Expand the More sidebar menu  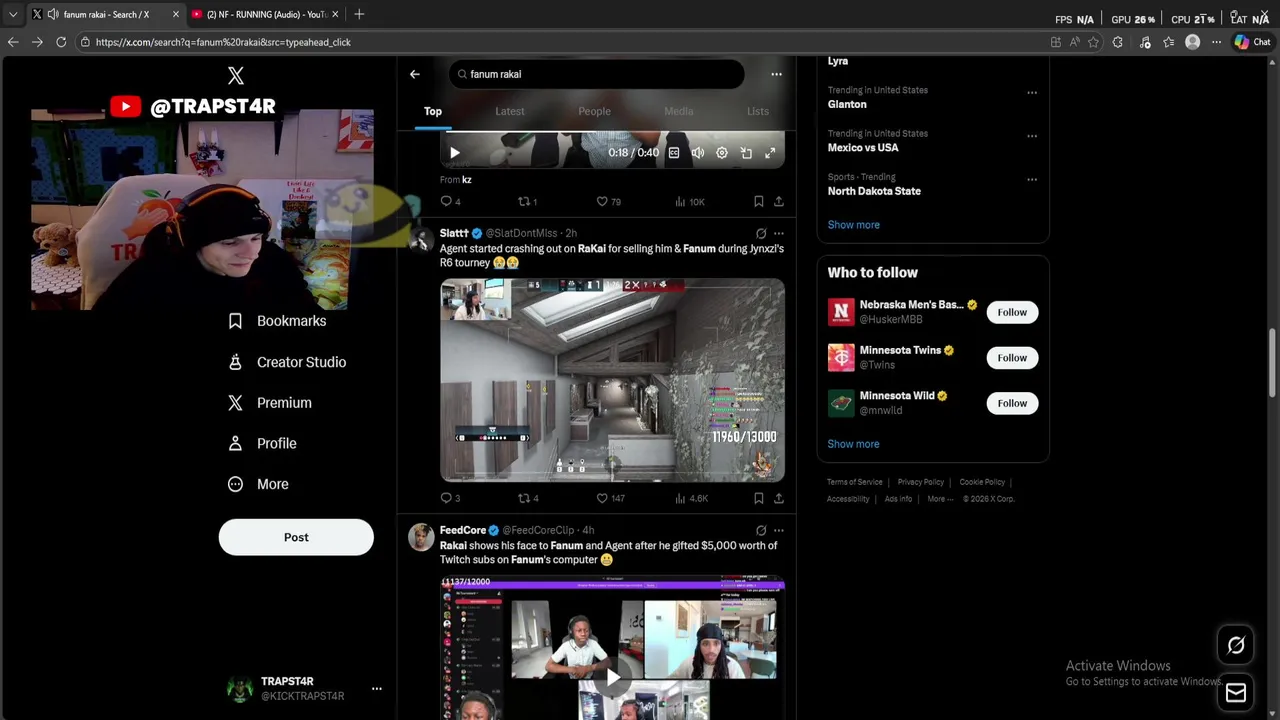point(259,484)
